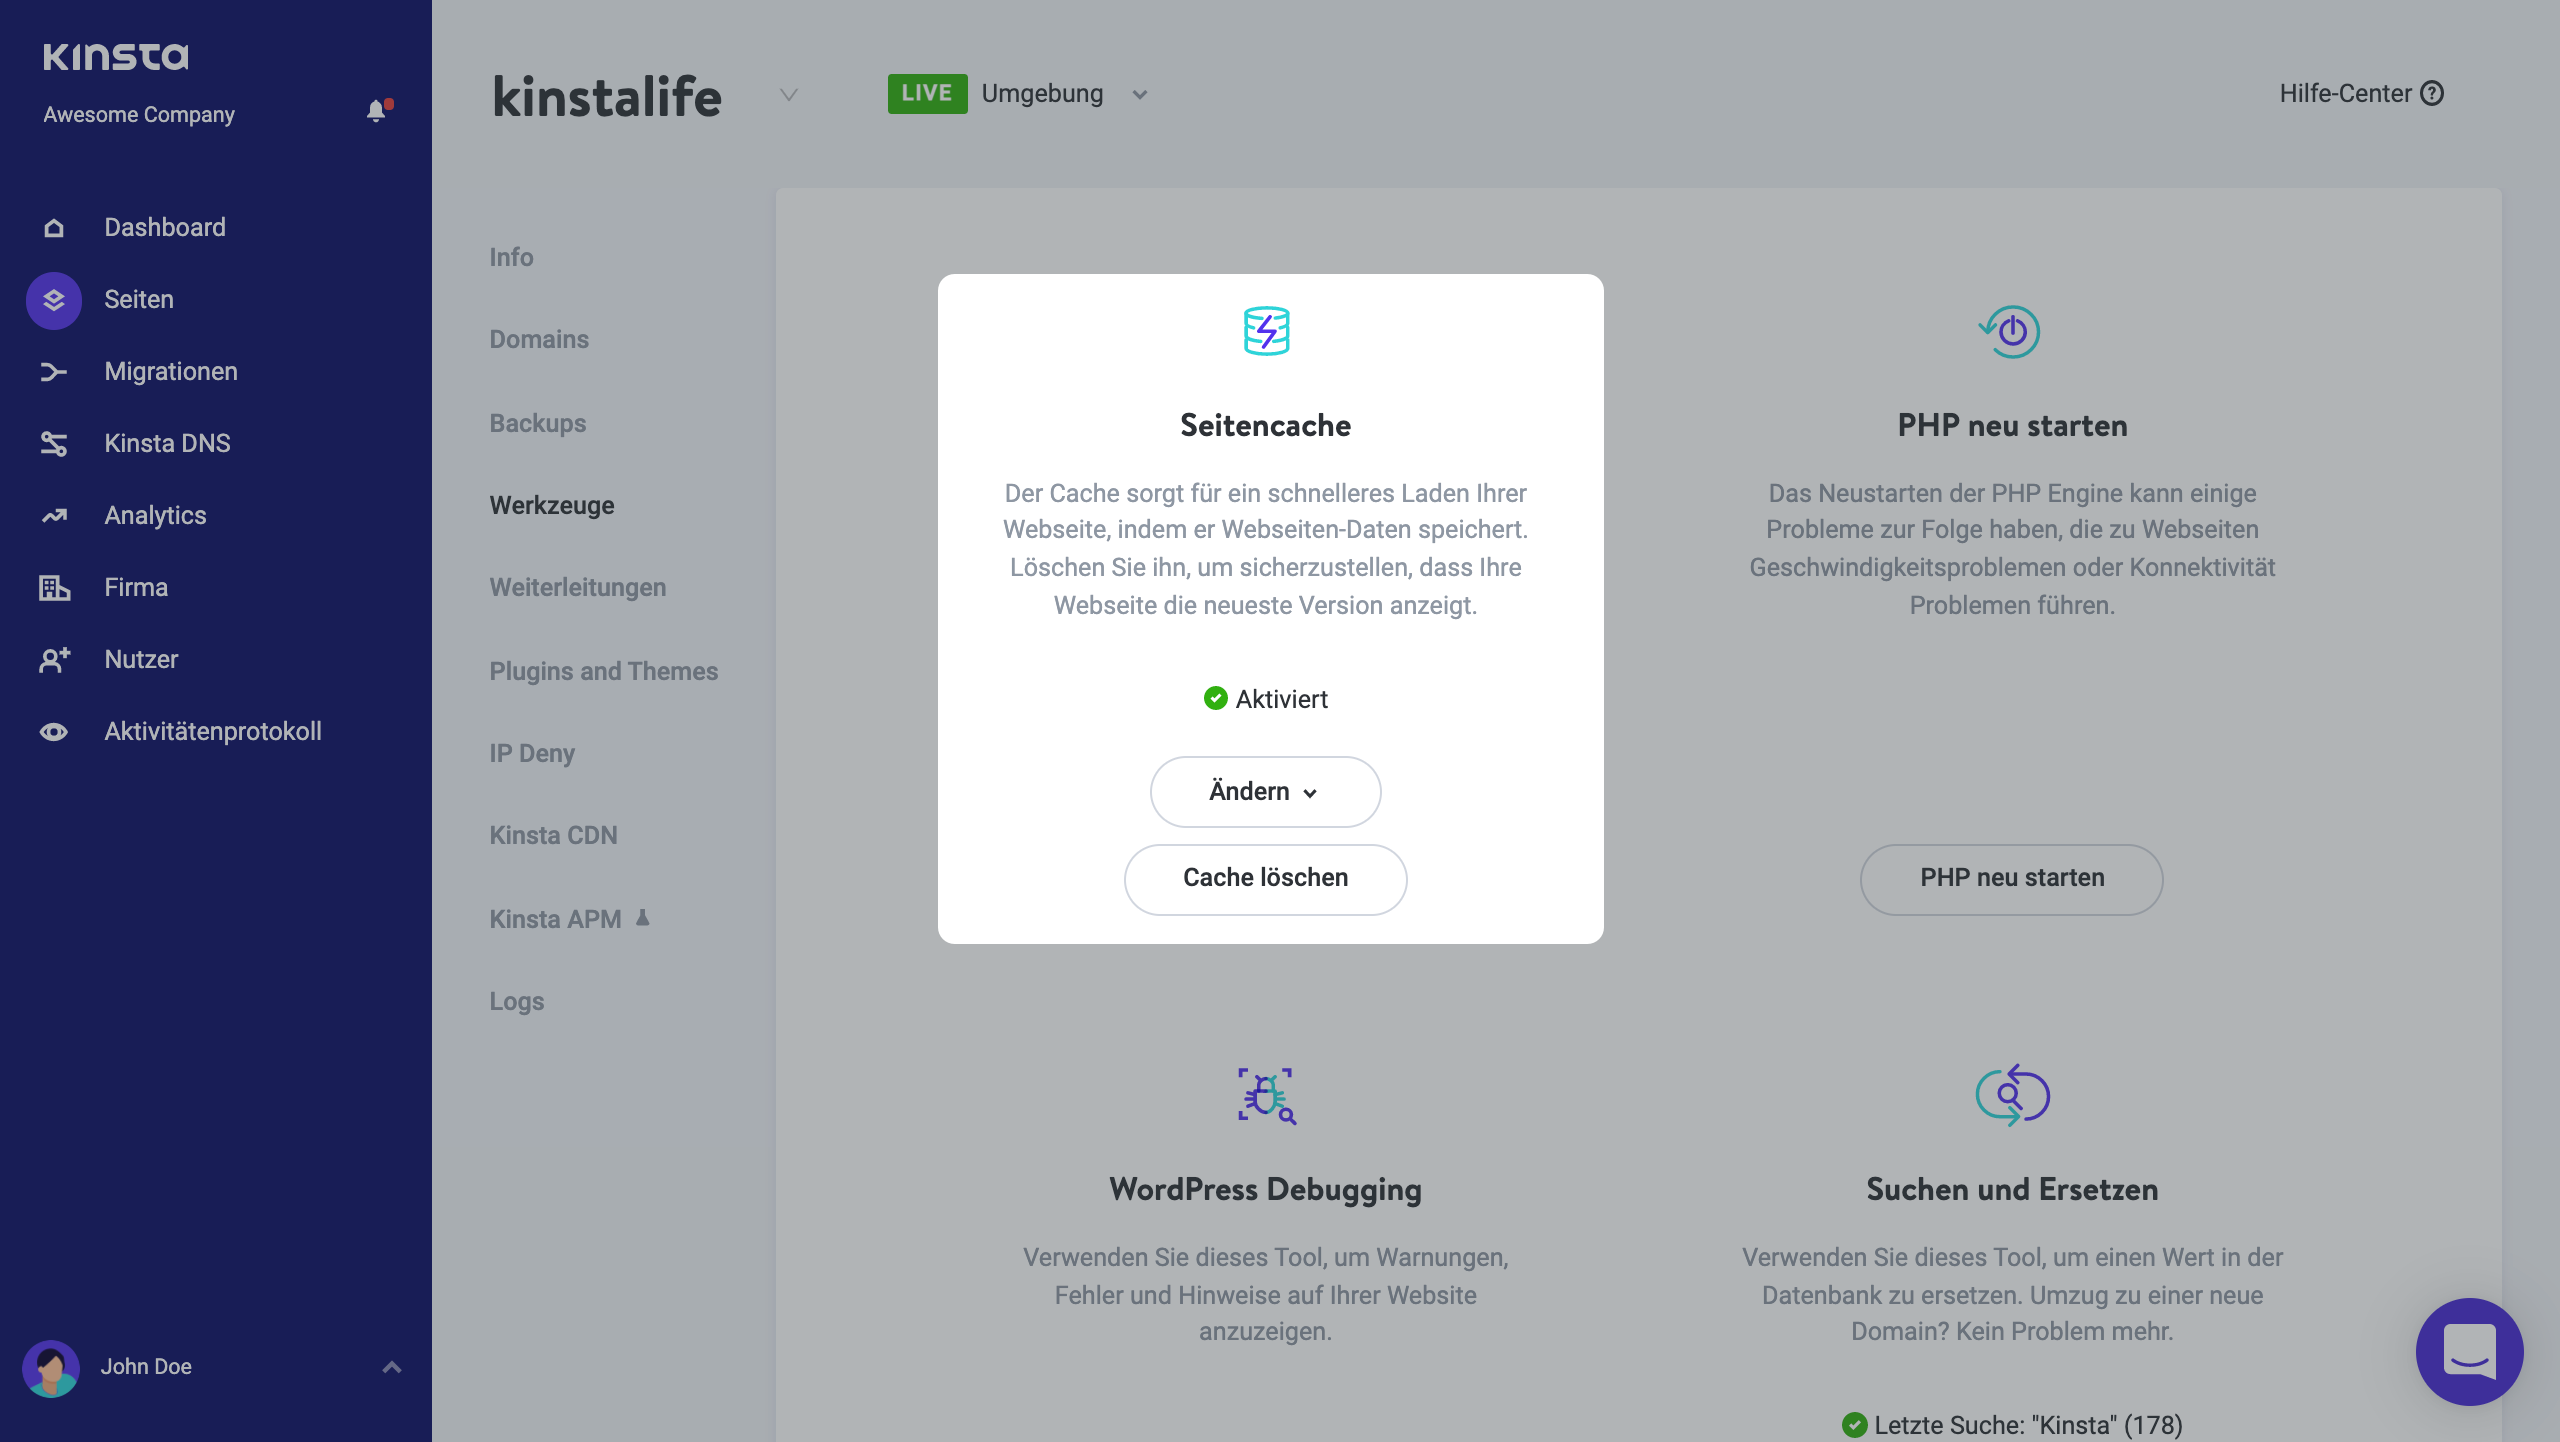Open the Plugins and Themes tab
2560x1442 pixels.
603,671
